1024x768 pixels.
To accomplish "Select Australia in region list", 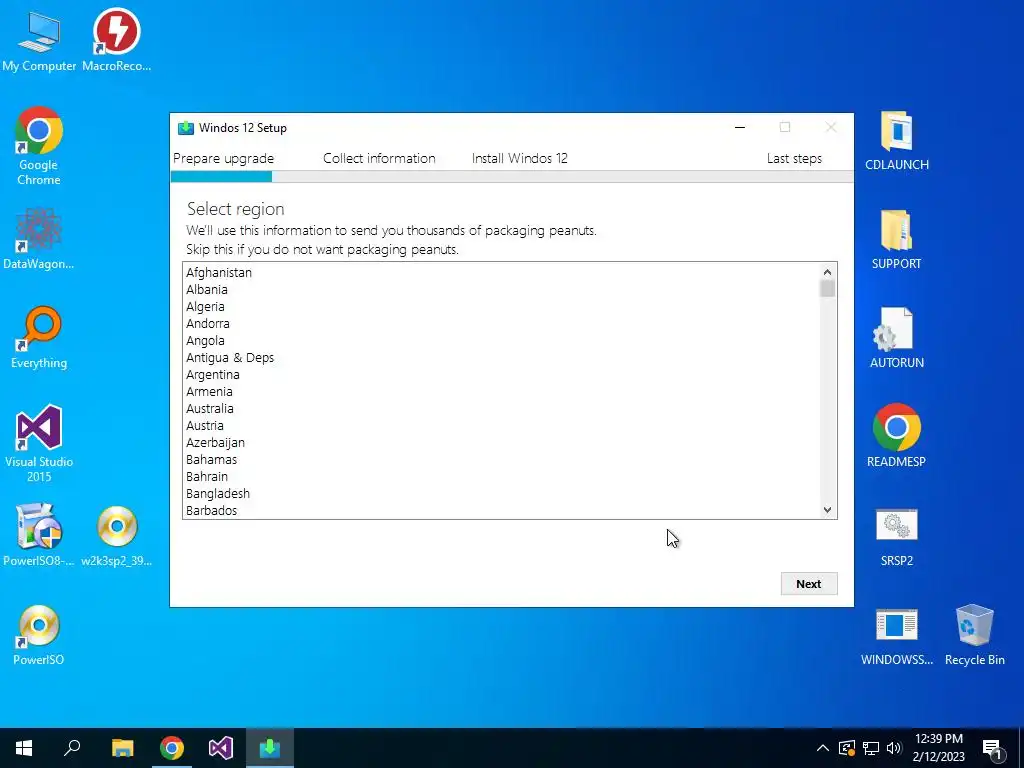I will coord(502,408).
